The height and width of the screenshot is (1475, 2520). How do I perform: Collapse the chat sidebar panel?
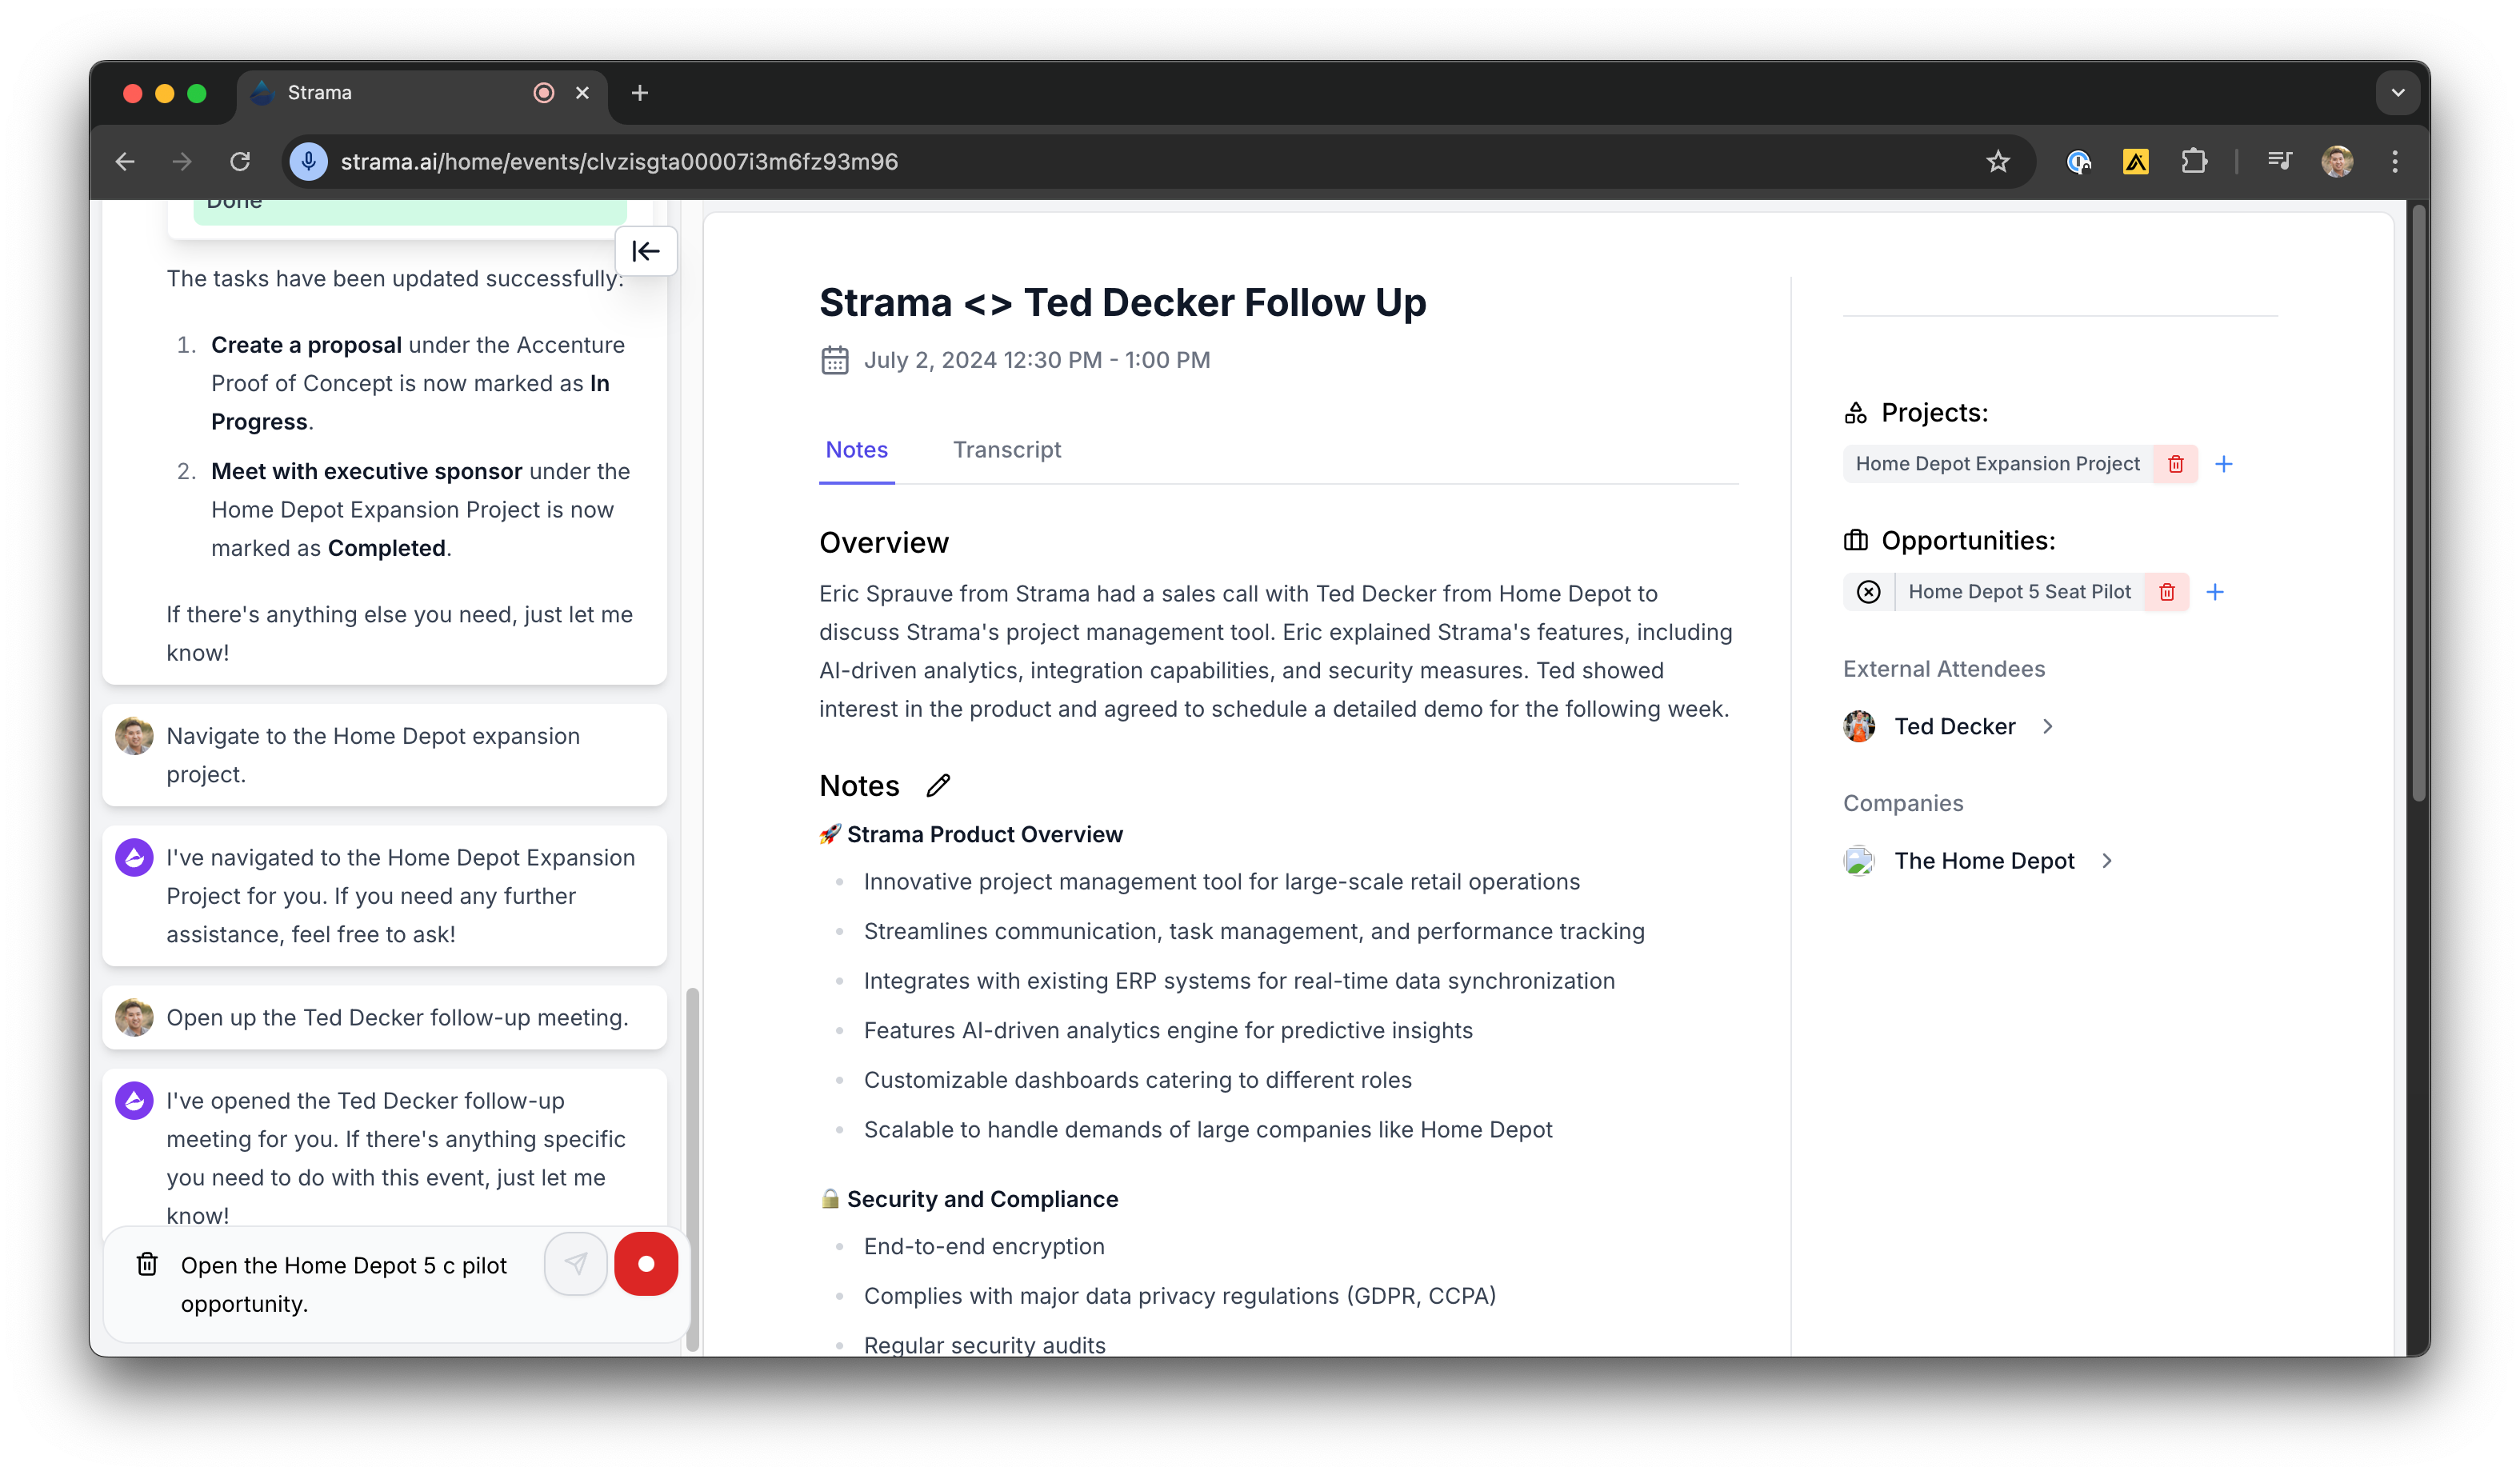[646, 251]
